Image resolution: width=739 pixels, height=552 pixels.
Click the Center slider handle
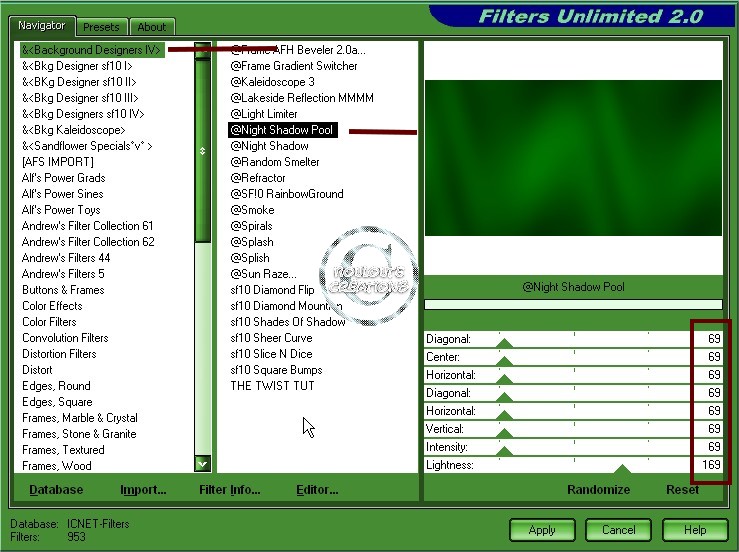tap(504, 362)
